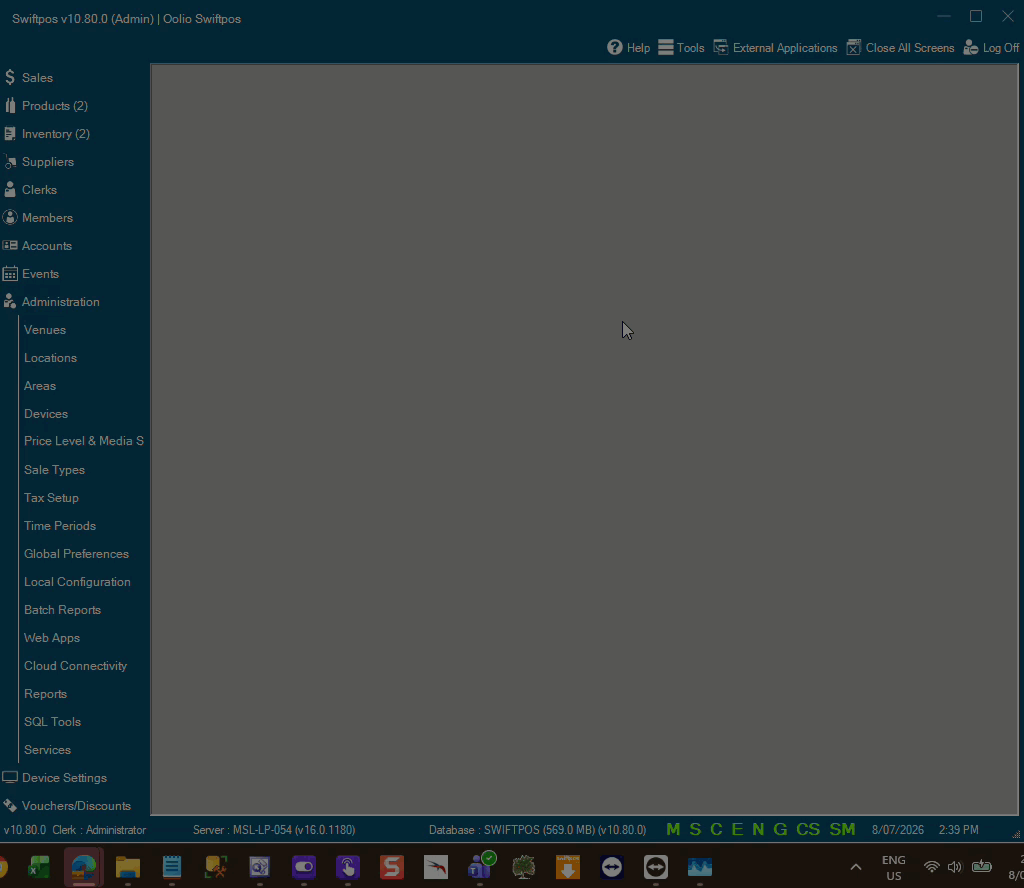Screen dimensions: 1024x888
Task: Open SQL Tools
Action: pyautogui.click(x=52, y=722)
